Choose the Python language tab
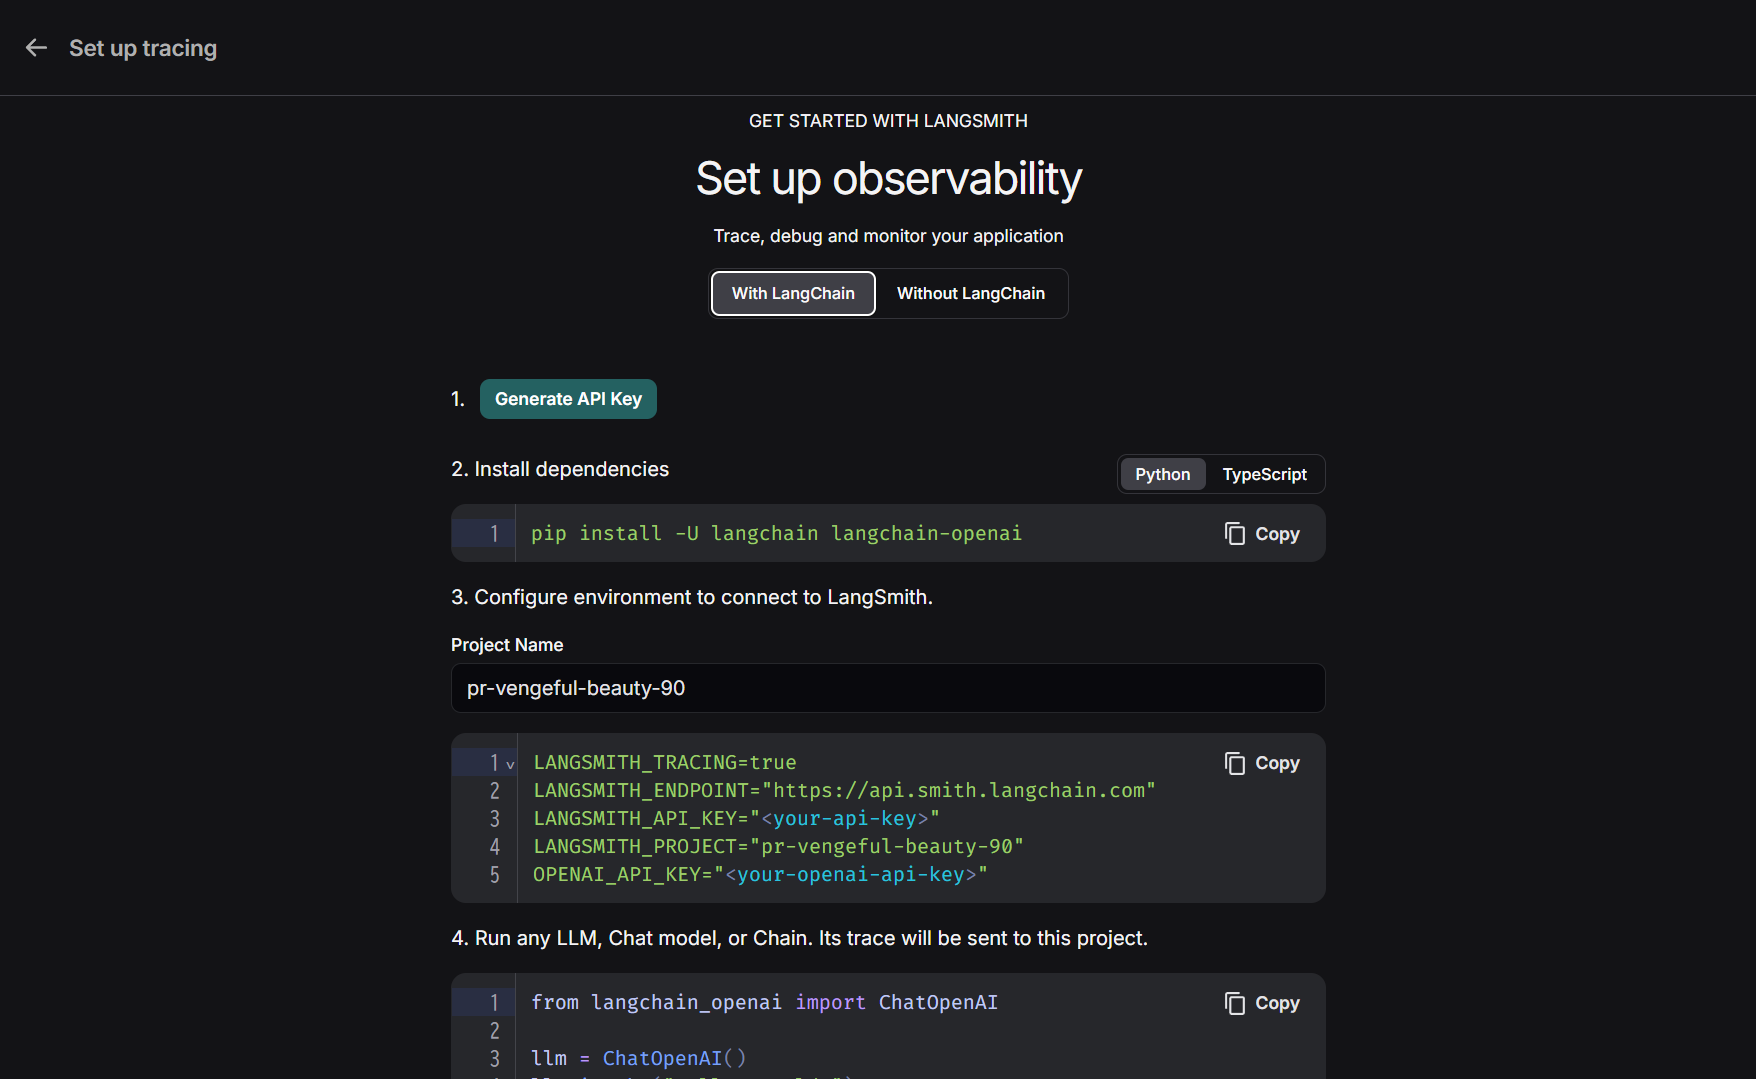This screenshot has height=1079, width=1756. (x=1162, y=474)
